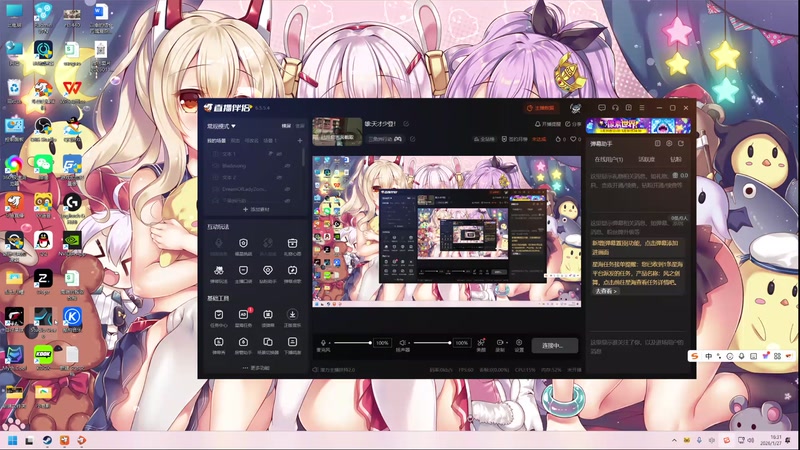Click the 连接中... button
The width and height of the screenshot is (800, 450).
(x=555, y=345)
